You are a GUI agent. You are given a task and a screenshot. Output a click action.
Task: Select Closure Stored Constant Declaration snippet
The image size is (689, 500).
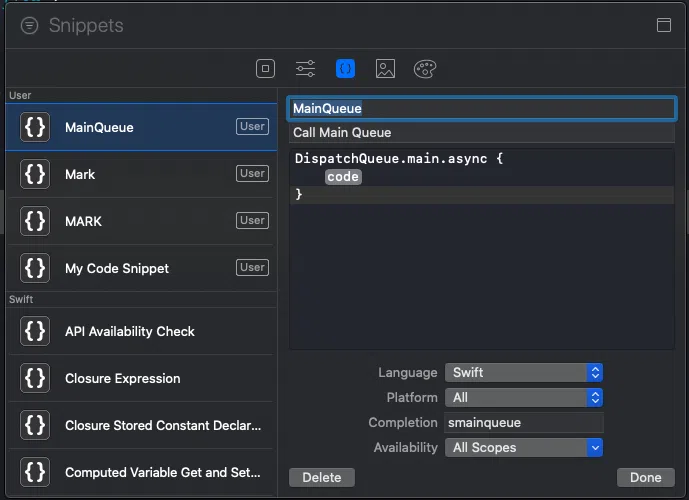click(x=141, y=425)
